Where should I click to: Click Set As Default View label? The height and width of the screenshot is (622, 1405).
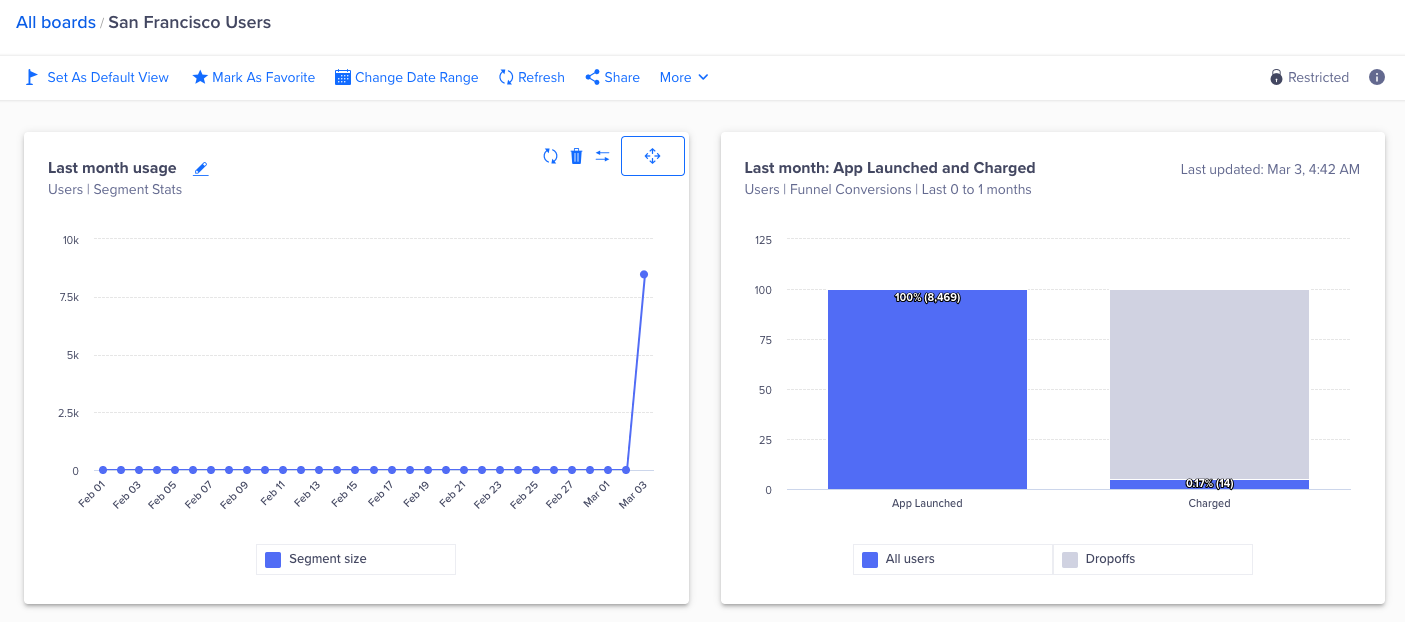108,77
